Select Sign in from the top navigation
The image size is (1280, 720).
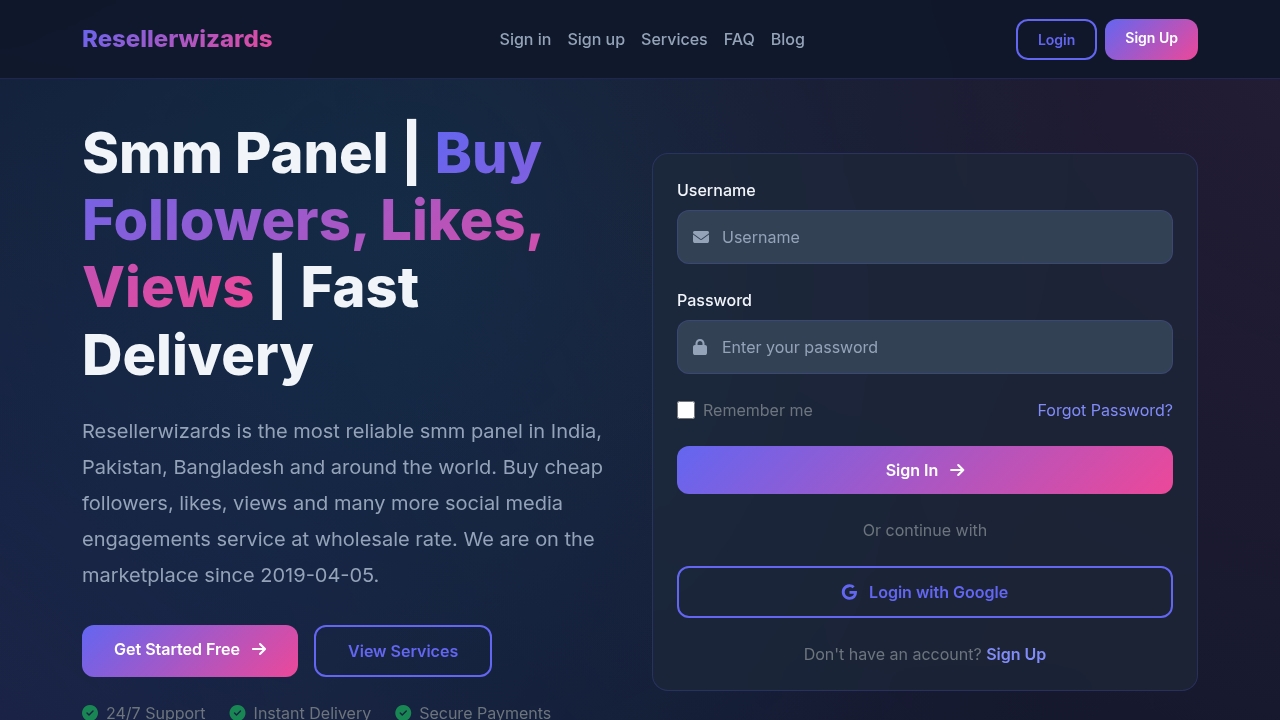click(525, 39)
